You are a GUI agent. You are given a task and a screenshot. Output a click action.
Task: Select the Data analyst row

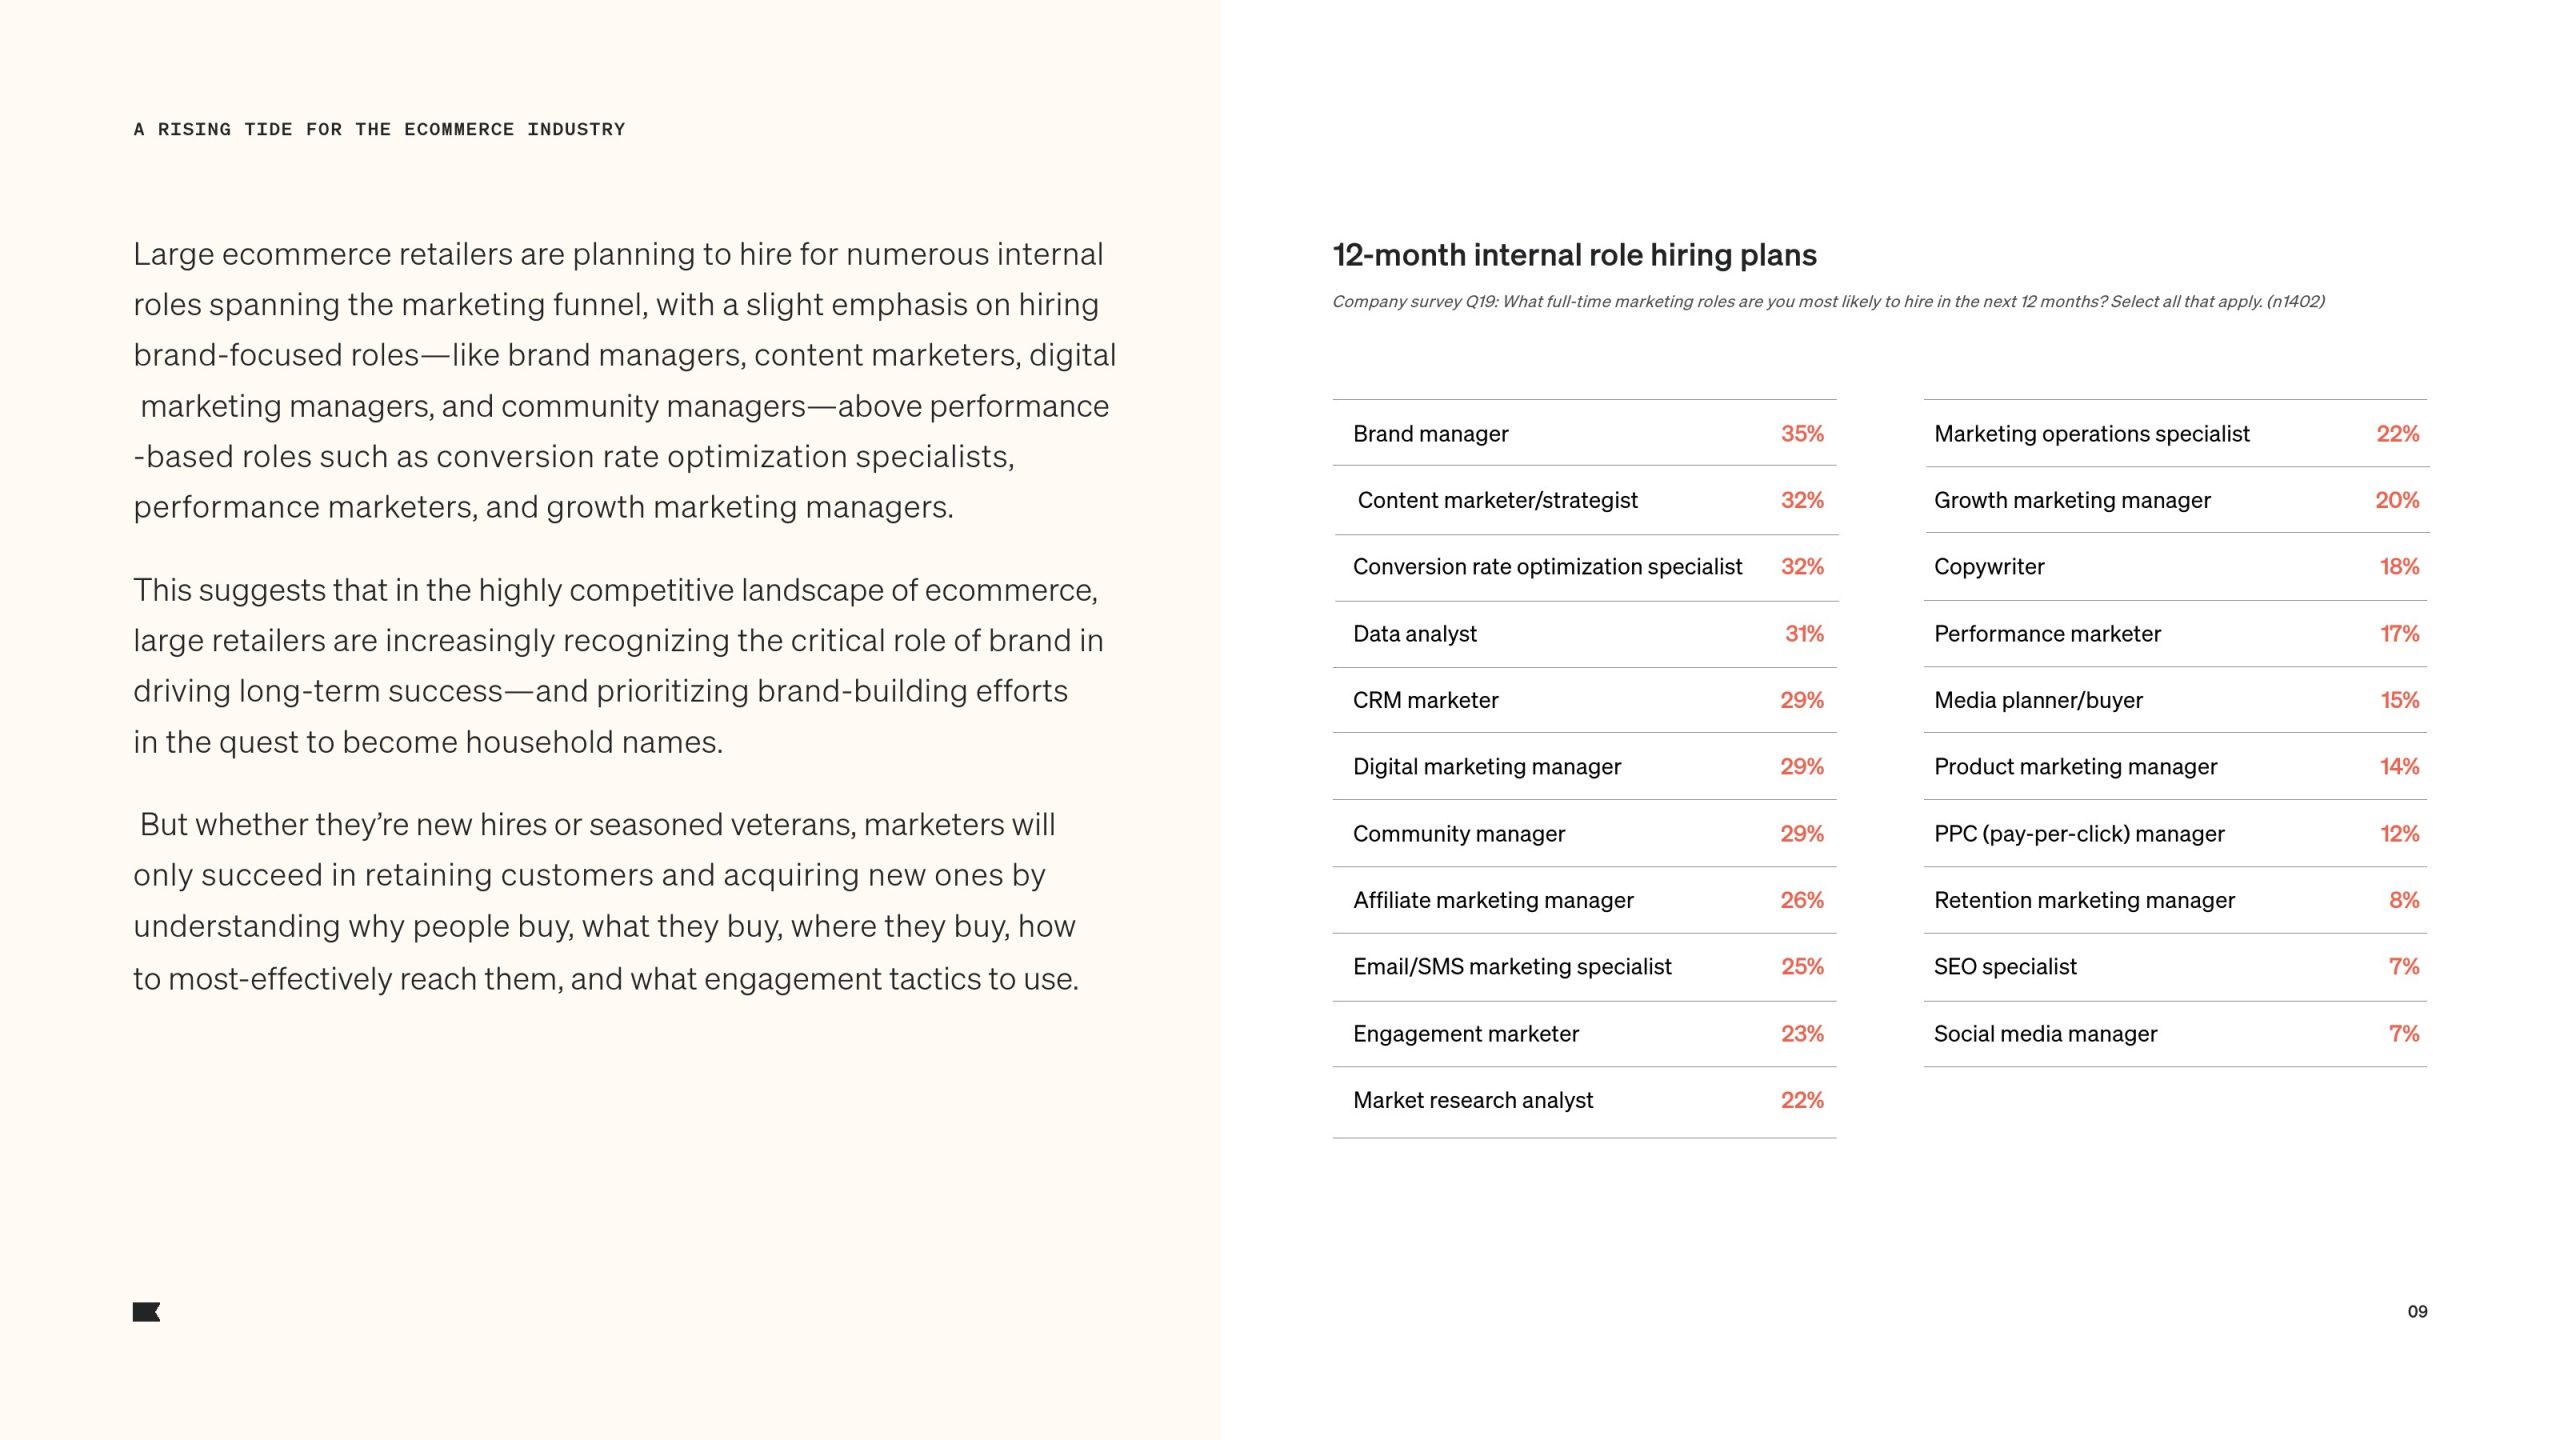coord(1584,634)
